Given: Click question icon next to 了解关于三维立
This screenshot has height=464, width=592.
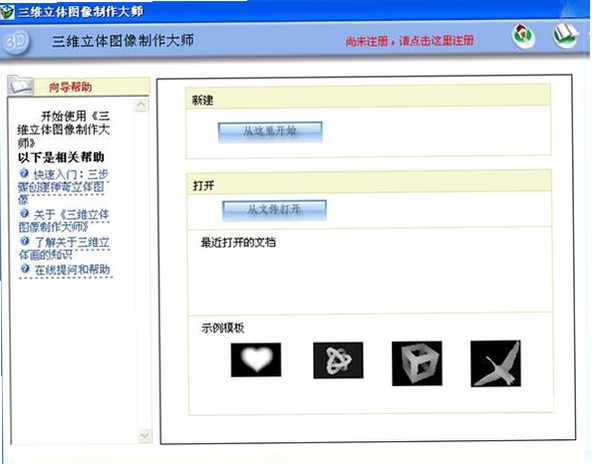Looking at the screenshot, I should pos(25,241).
